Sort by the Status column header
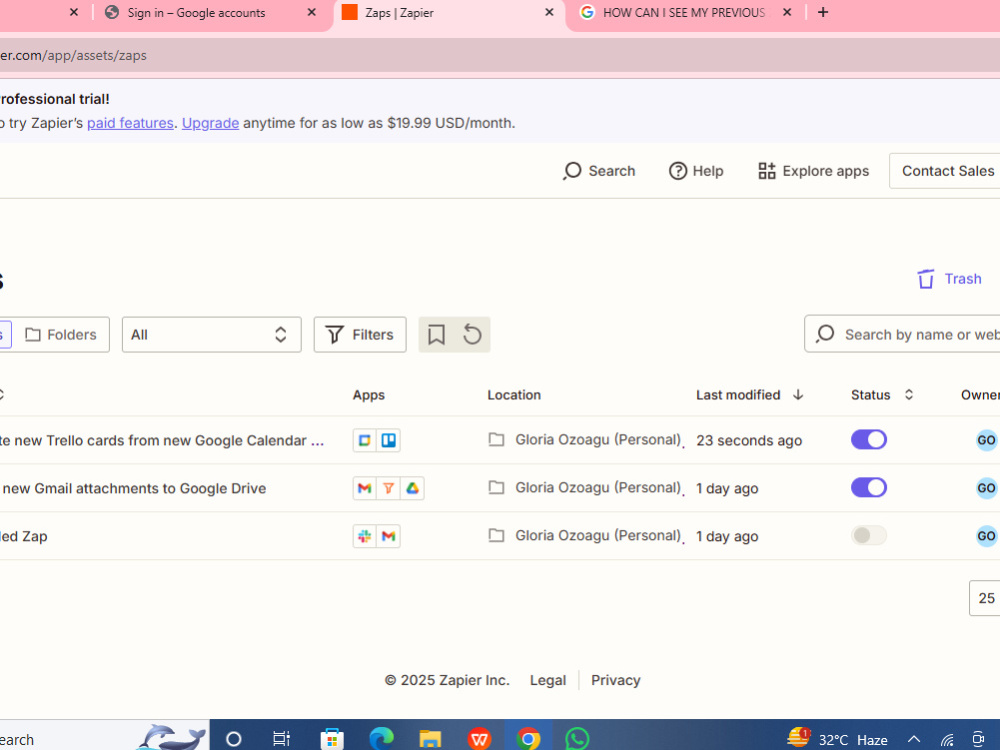This screenshot has height=750, width=1000. (882, 395)
